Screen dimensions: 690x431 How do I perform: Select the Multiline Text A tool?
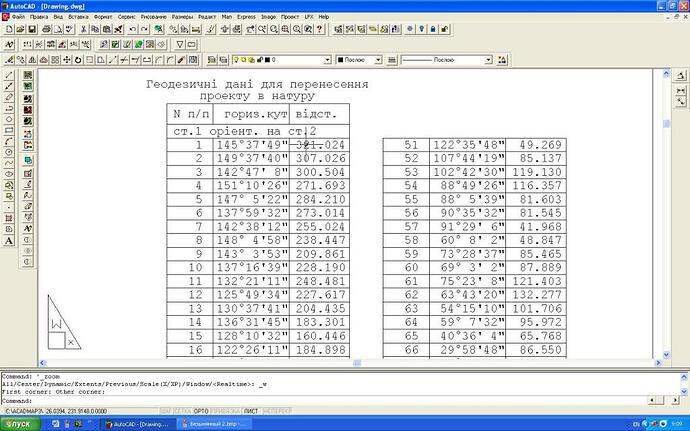click(x=9, y=241)
